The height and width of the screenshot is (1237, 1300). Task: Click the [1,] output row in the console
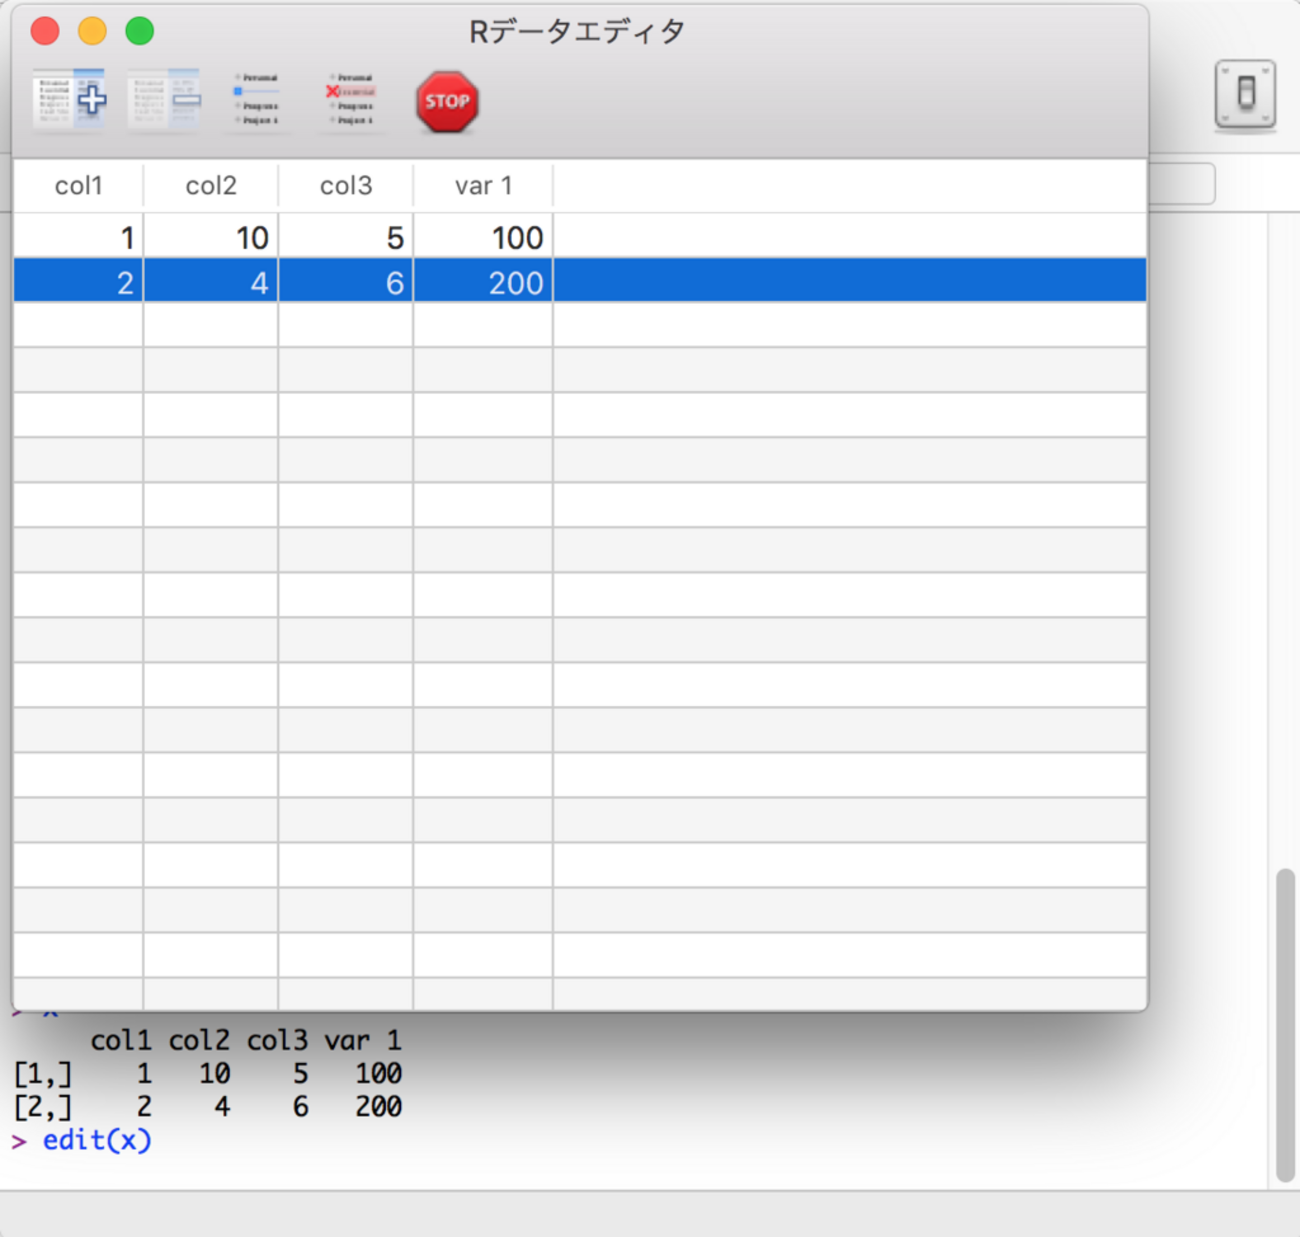(x=208, y=1074)
